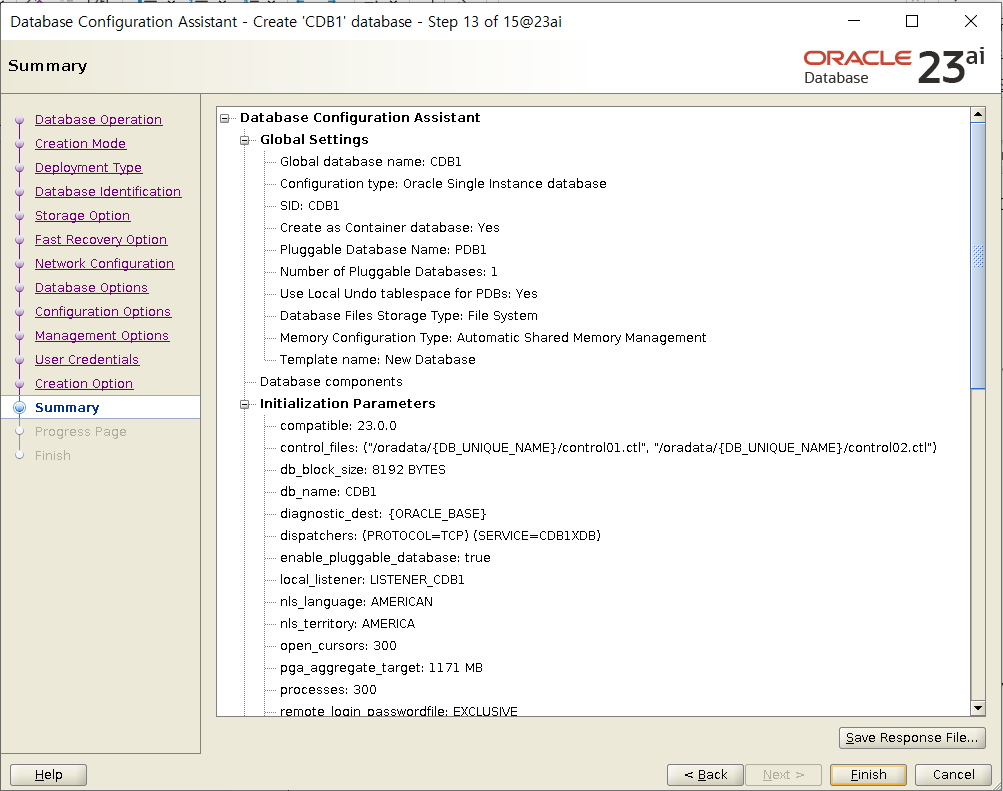Image resolution: width=1003 pixels, height=791 pixels.
Task: Open the Storage Option step
Action: coord(83,215)
